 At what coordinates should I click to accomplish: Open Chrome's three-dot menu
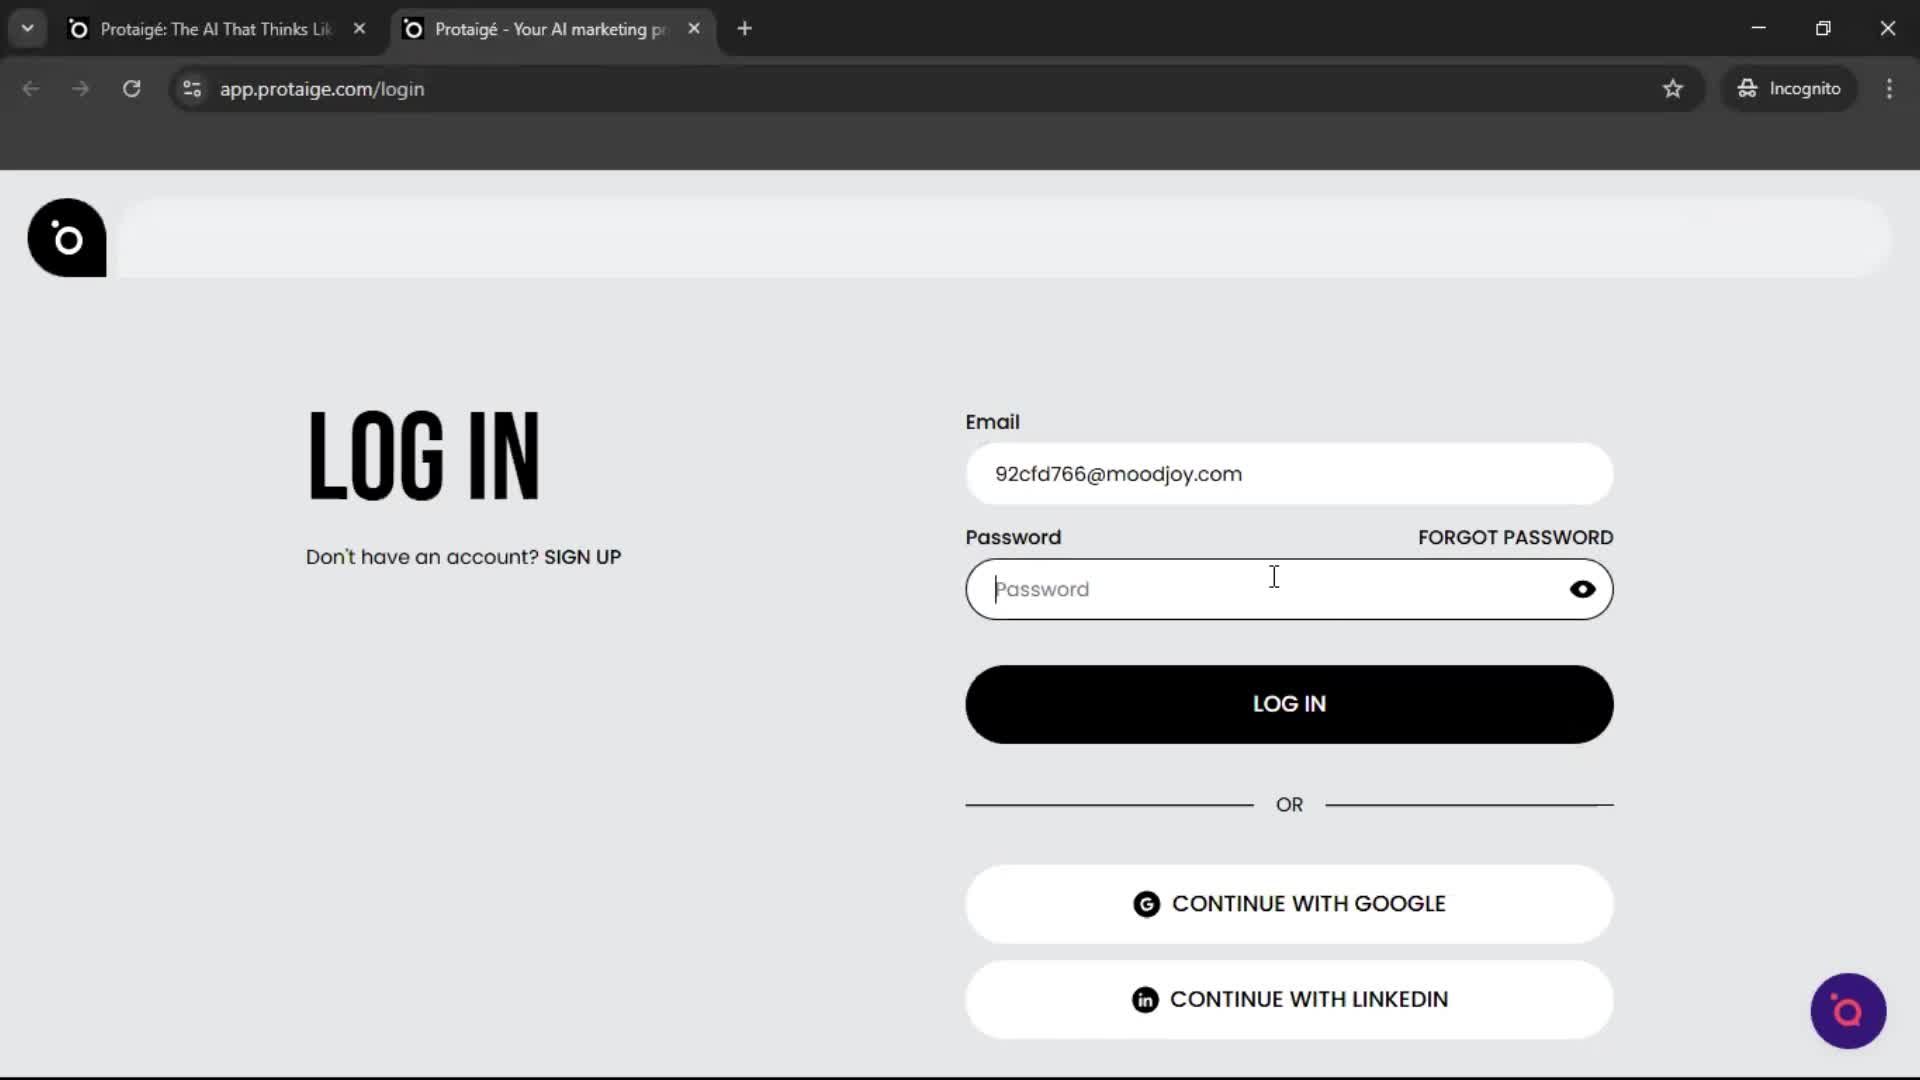[x=1889, y=89]
